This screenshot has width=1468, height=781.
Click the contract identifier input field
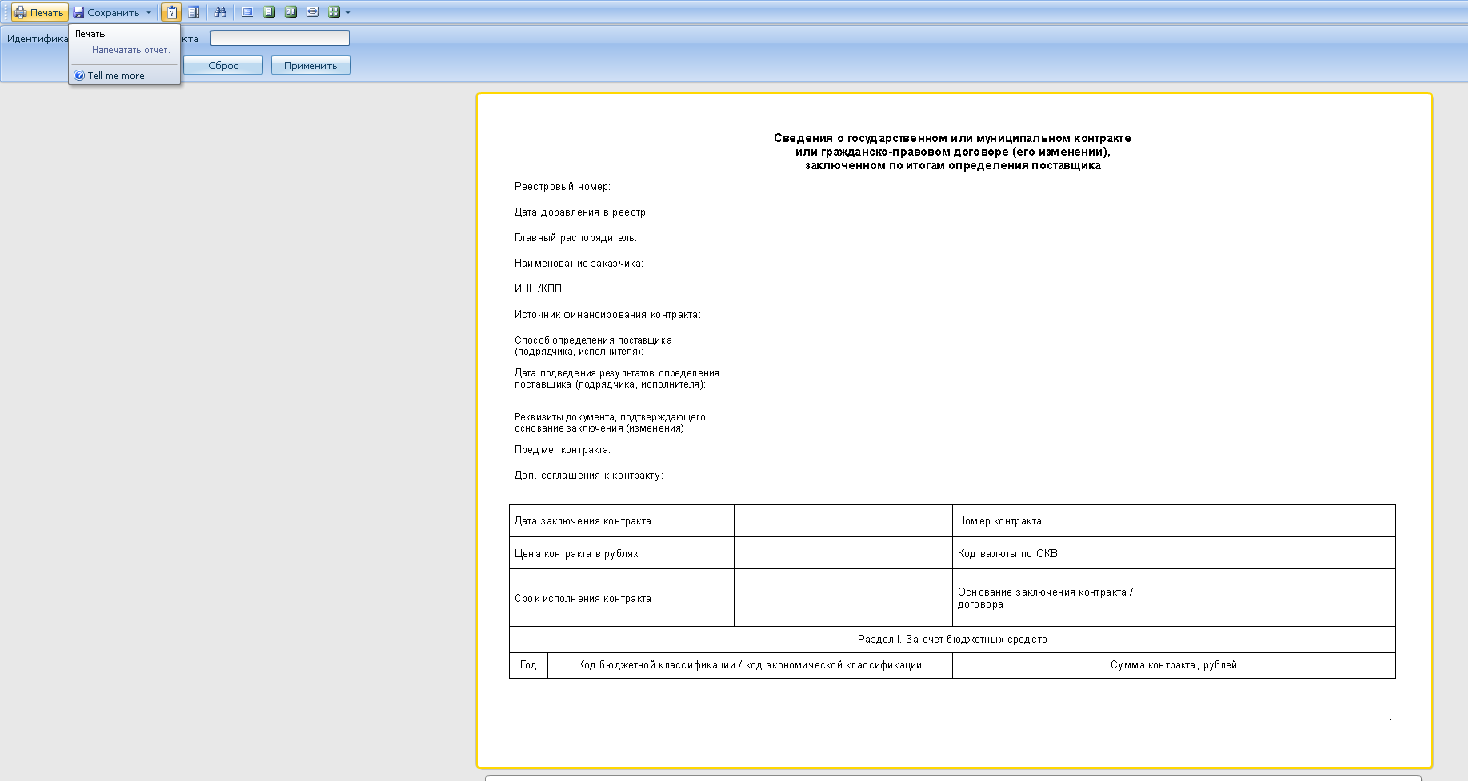pos(280,38)
